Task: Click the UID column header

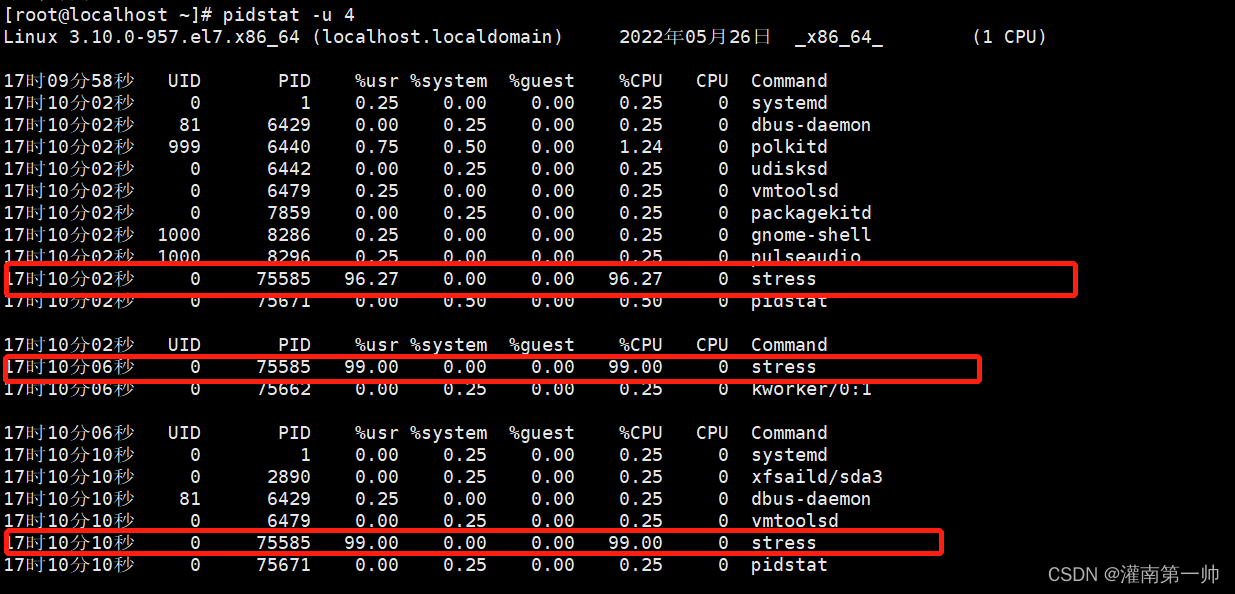Action: [183, 80]
